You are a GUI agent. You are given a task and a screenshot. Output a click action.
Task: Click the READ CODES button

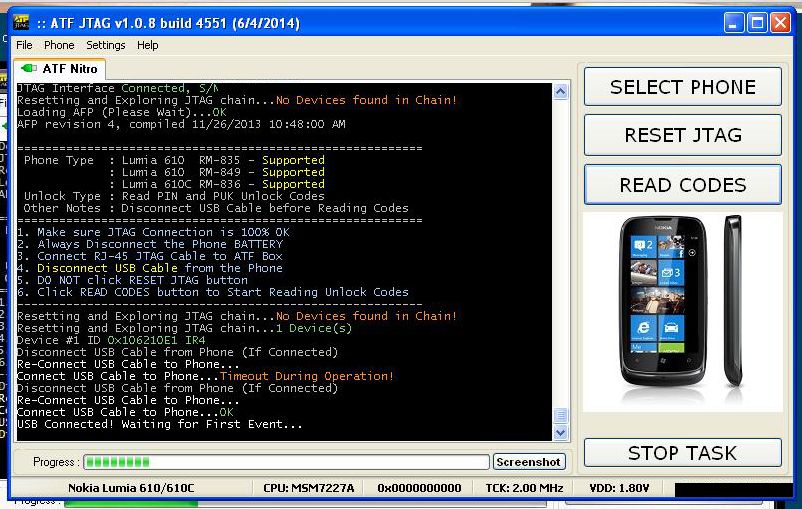point(682,185)
